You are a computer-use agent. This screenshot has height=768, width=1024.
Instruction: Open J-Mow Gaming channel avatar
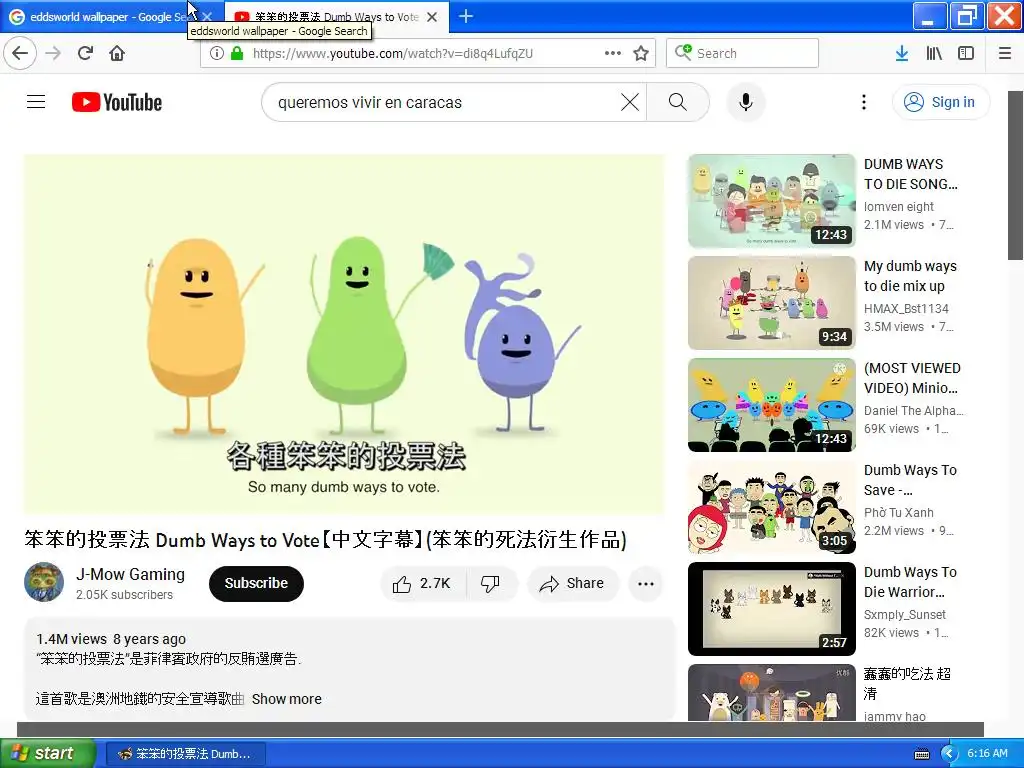pos(44,582)
